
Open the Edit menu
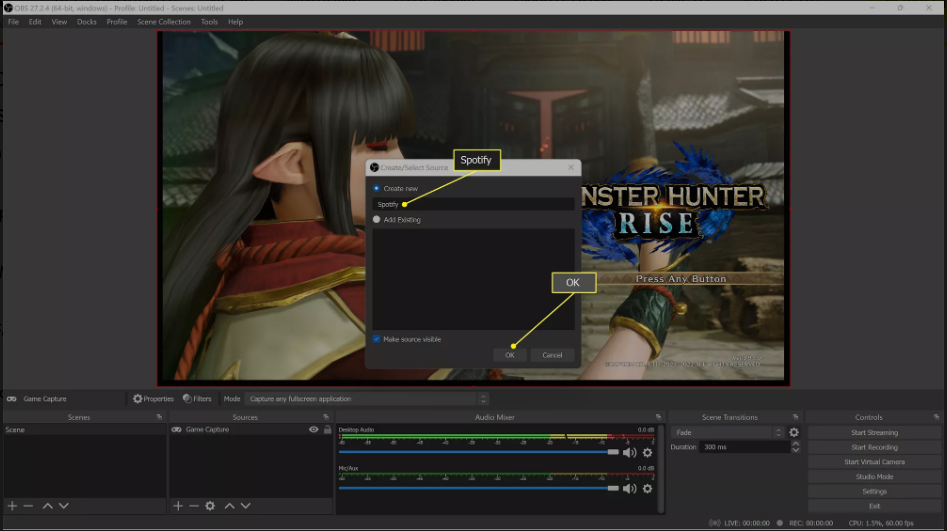[x=35, y=22]
